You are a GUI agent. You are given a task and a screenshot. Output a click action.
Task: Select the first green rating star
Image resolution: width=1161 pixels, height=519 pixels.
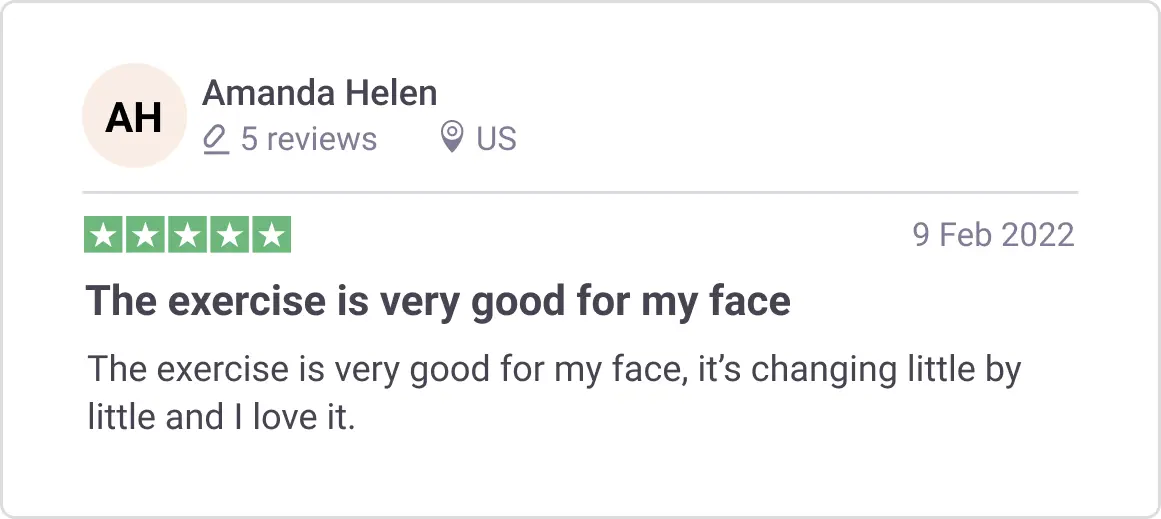[x=103, y=235]
